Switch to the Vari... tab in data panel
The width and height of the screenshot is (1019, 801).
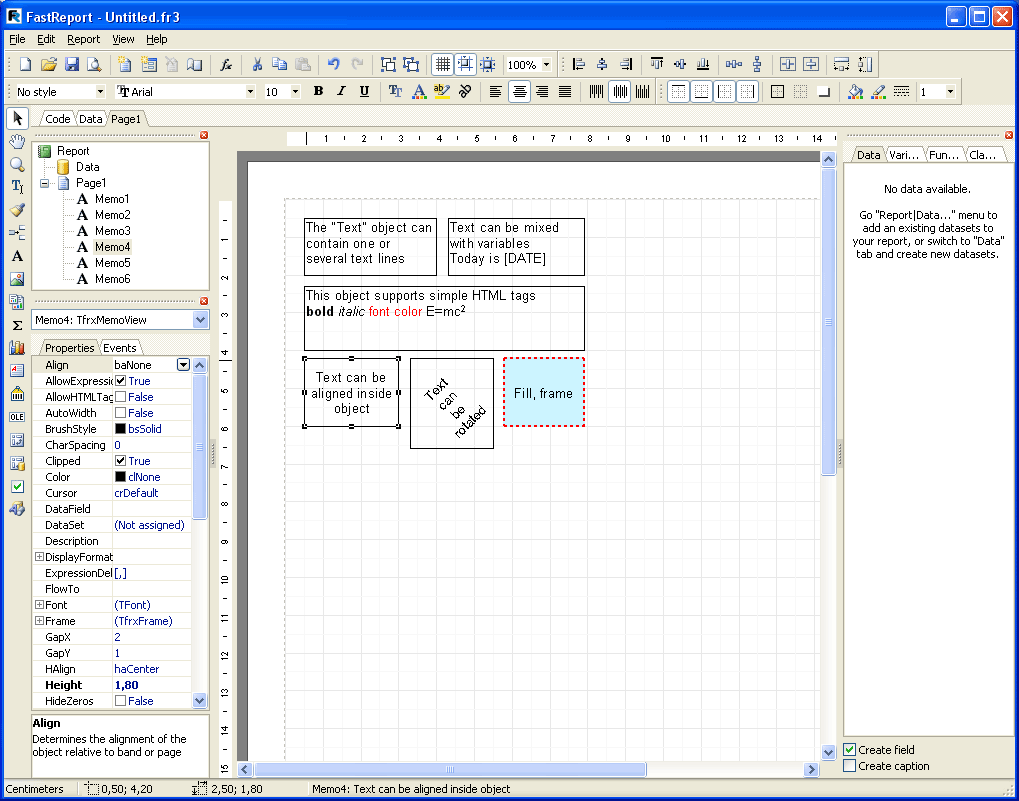903,155
